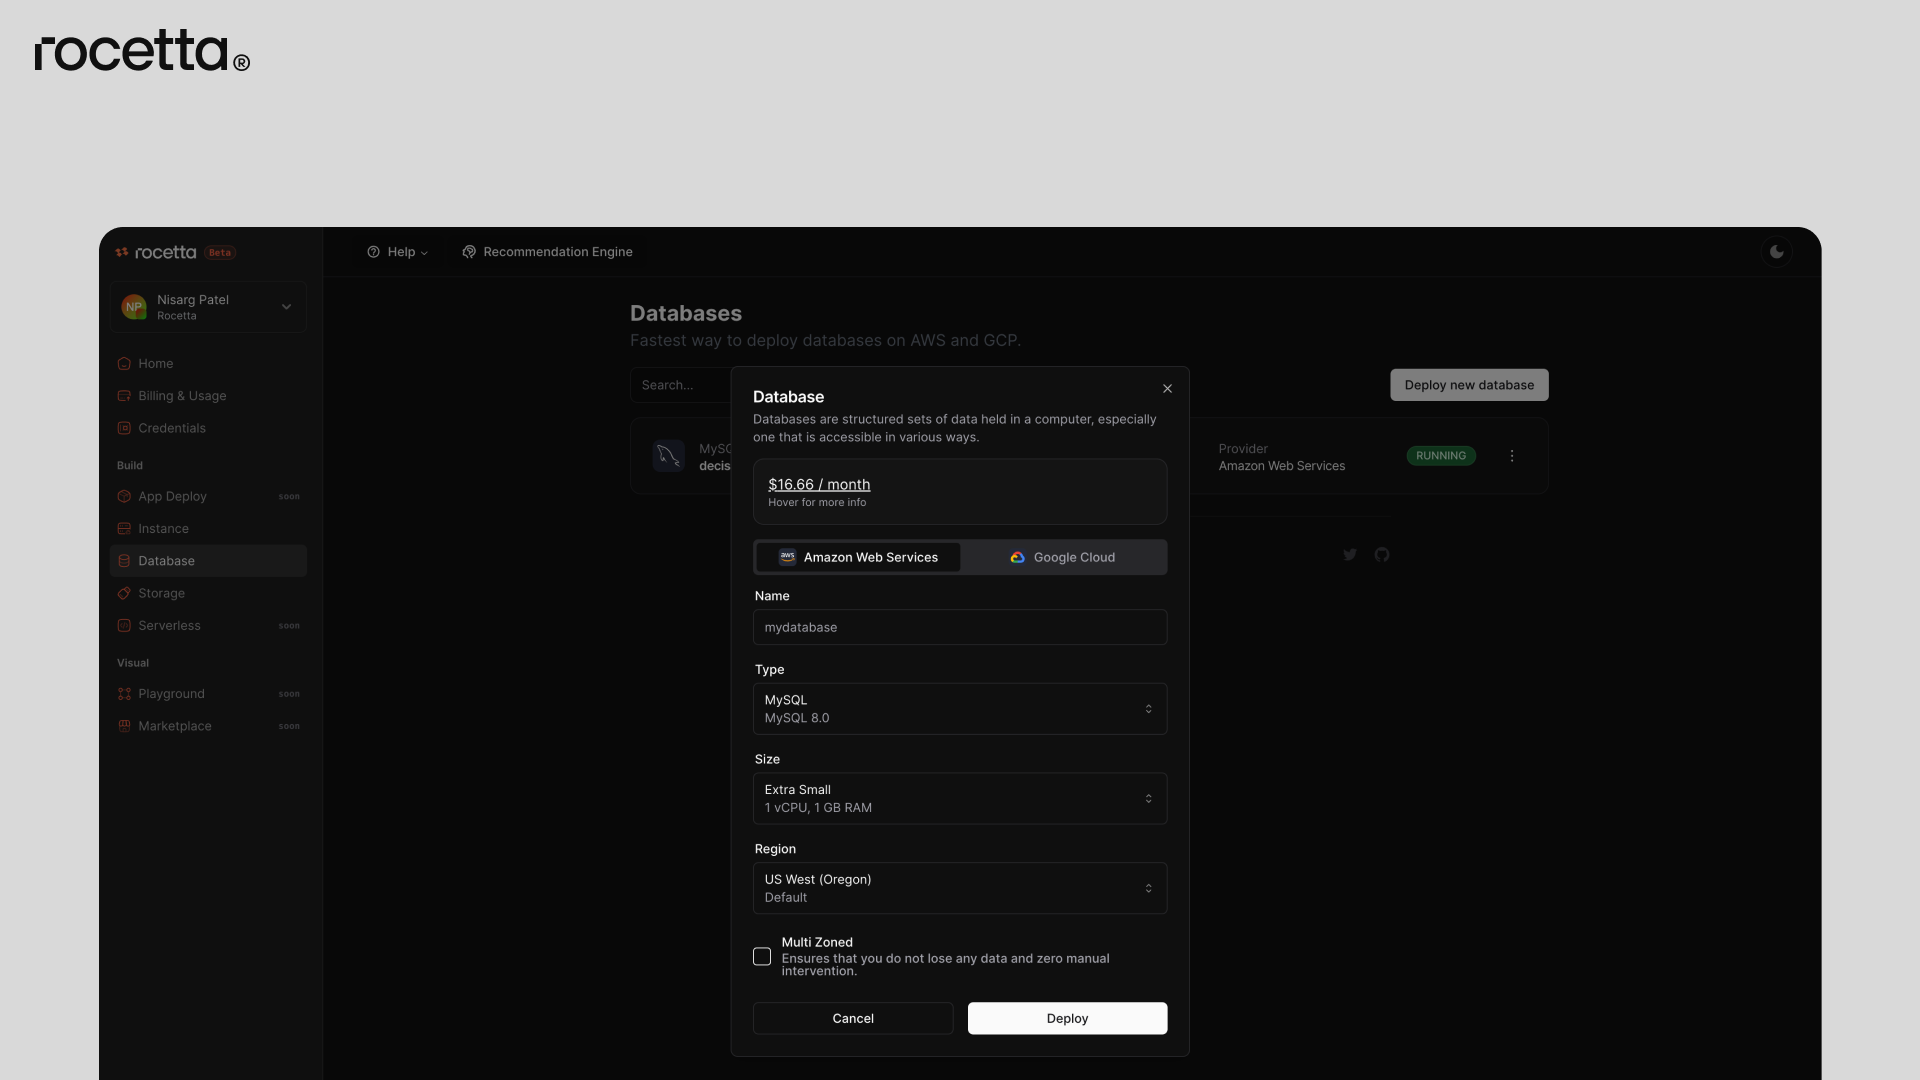This screenshot has width=1920, height=1080.
Task: Click the Marketplace sidebar item
Action: click(208, 726)
